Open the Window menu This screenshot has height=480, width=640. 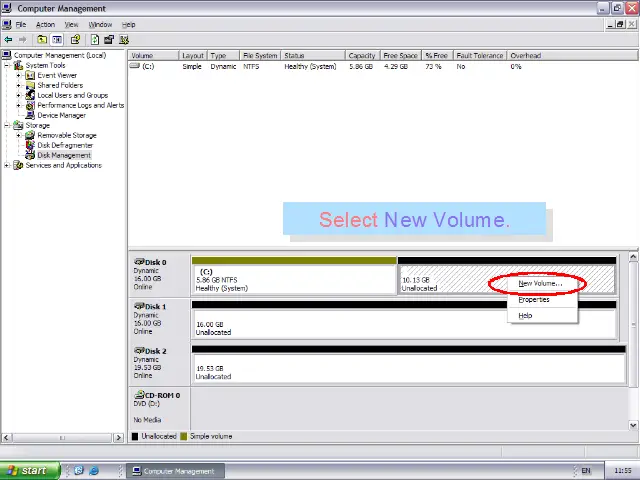click(100, 25)
